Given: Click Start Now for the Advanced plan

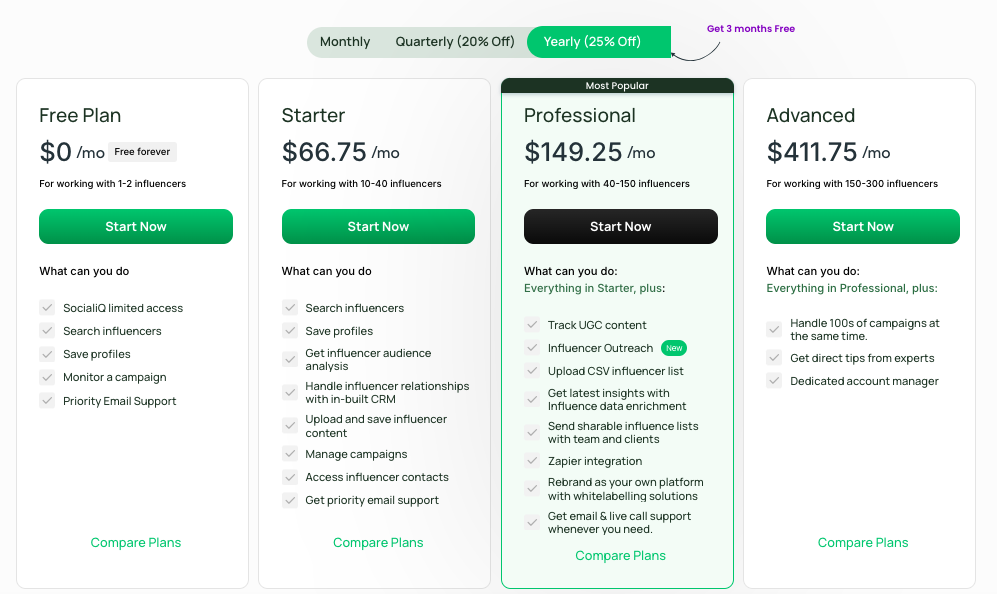Looking at the screenshot, I should pyautogui.click(x=863, y=226).
